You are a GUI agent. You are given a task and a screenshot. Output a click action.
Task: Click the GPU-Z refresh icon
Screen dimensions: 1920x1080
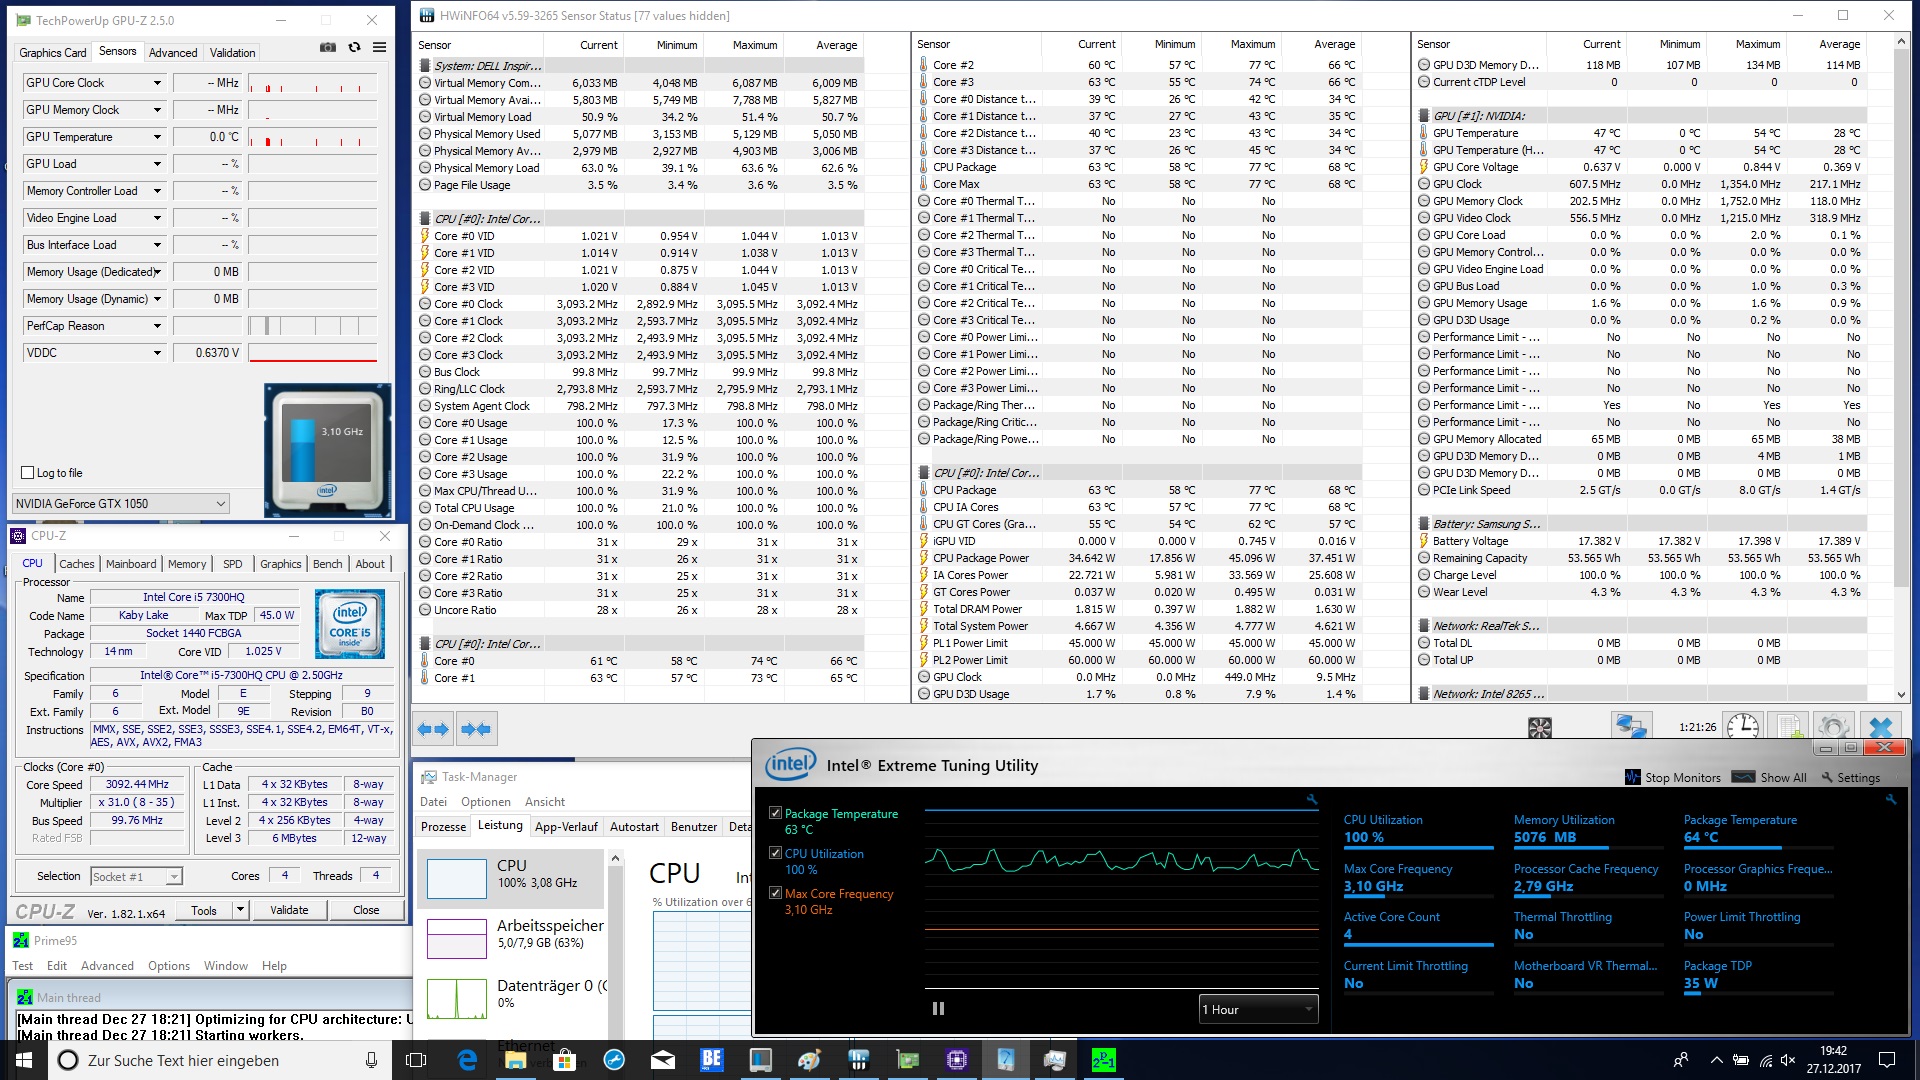pos(354,47)
